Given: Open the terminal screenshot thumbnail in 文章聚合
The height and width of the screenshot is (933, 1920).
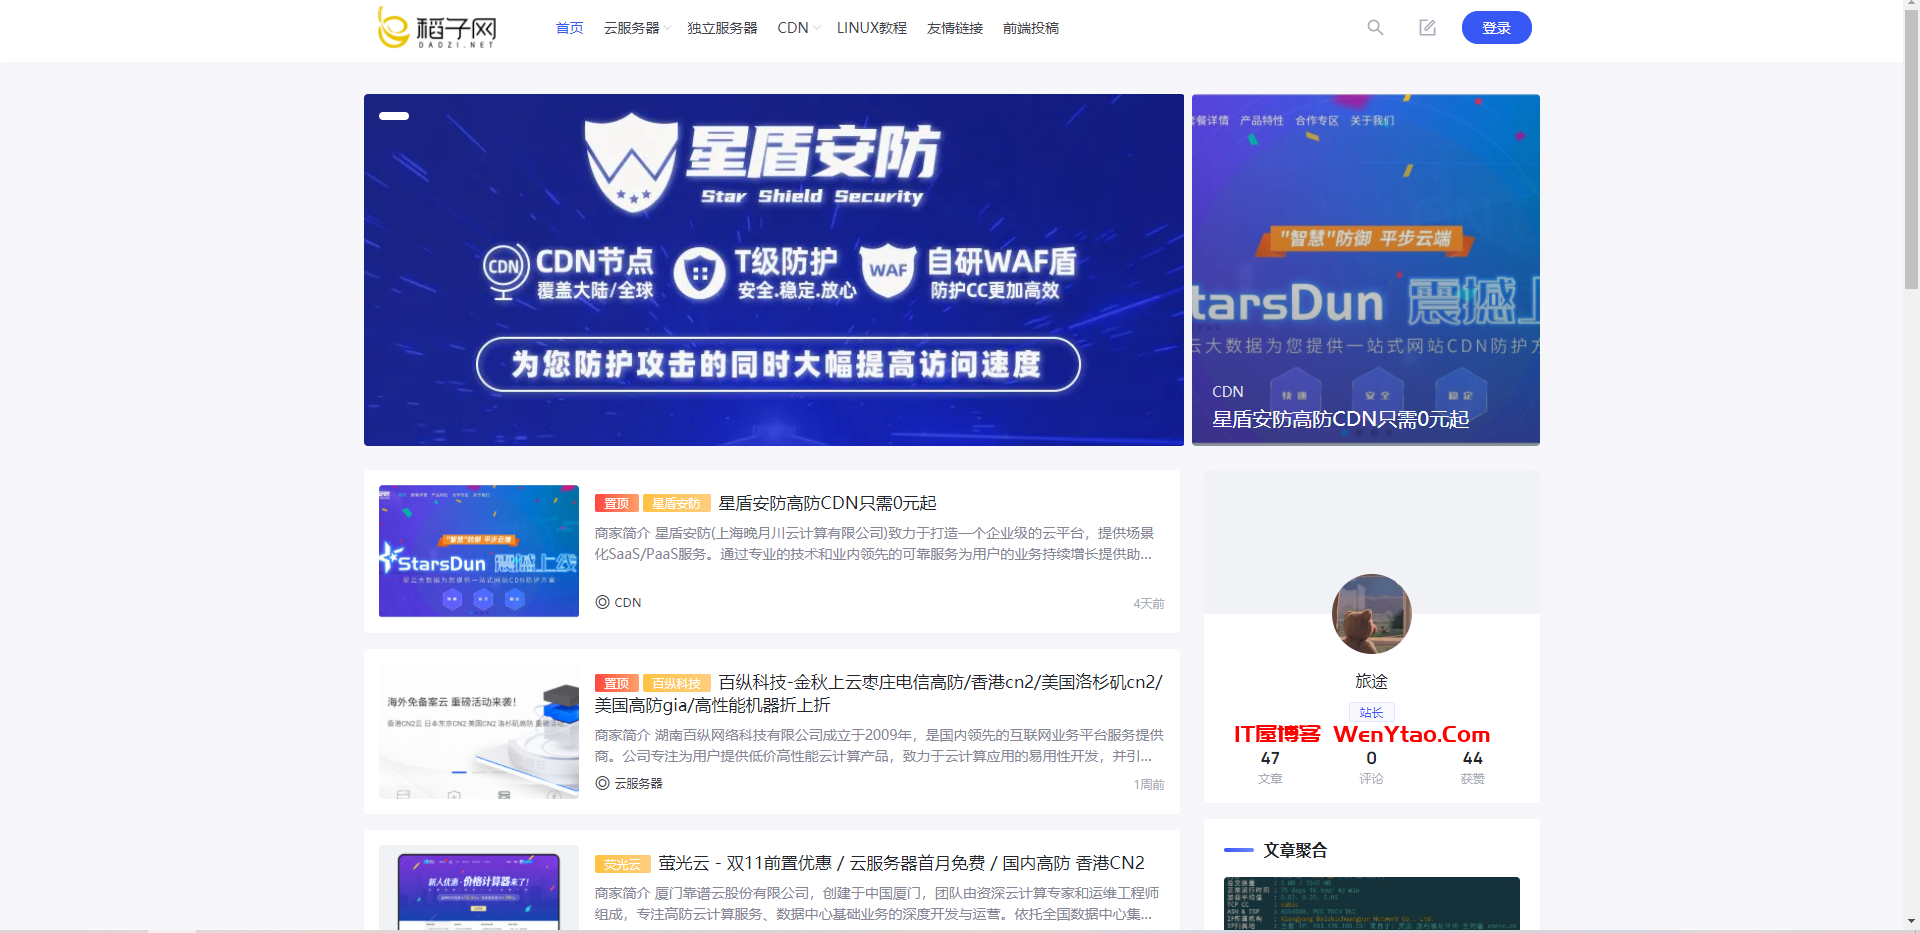Looking at the screenshot, I should pyautogui.click(x=1371, y=904).
